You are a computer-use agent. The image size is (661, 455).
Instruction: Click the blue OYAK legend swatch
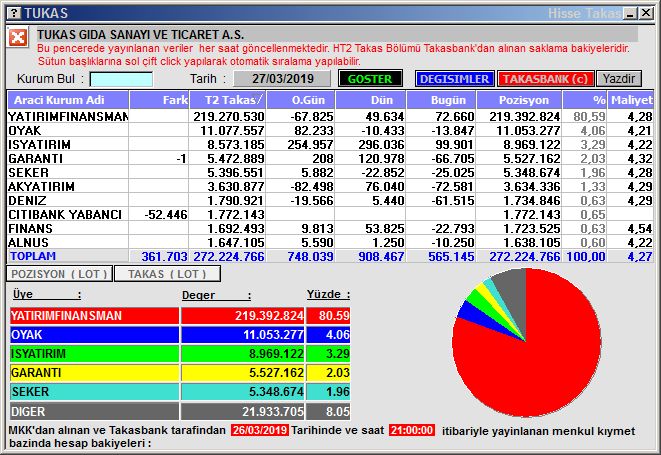(94, 335)
